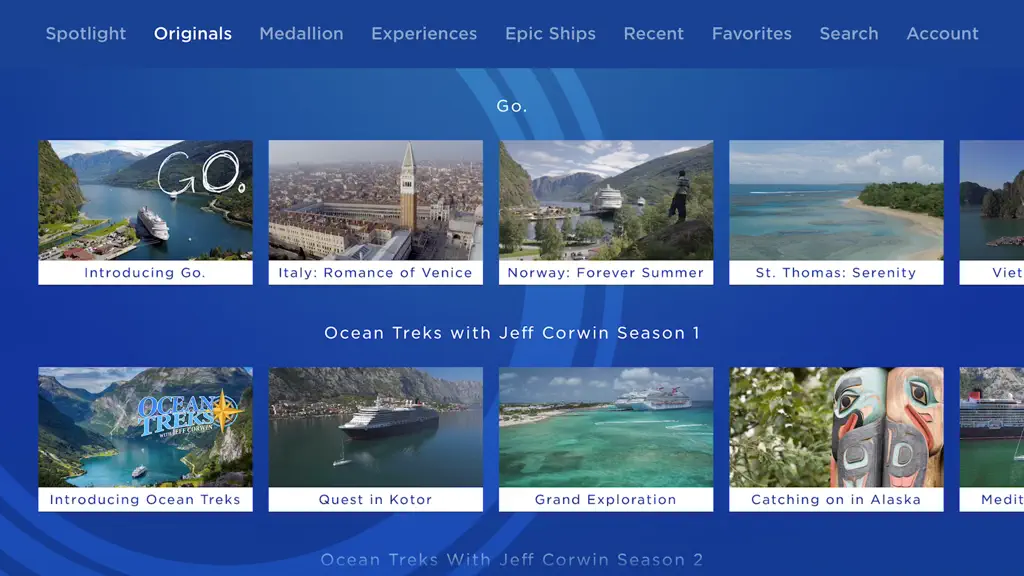This screenshot has width=1024, height=576.
Task: Open Search from the top menu
Action: coord(848,34)
